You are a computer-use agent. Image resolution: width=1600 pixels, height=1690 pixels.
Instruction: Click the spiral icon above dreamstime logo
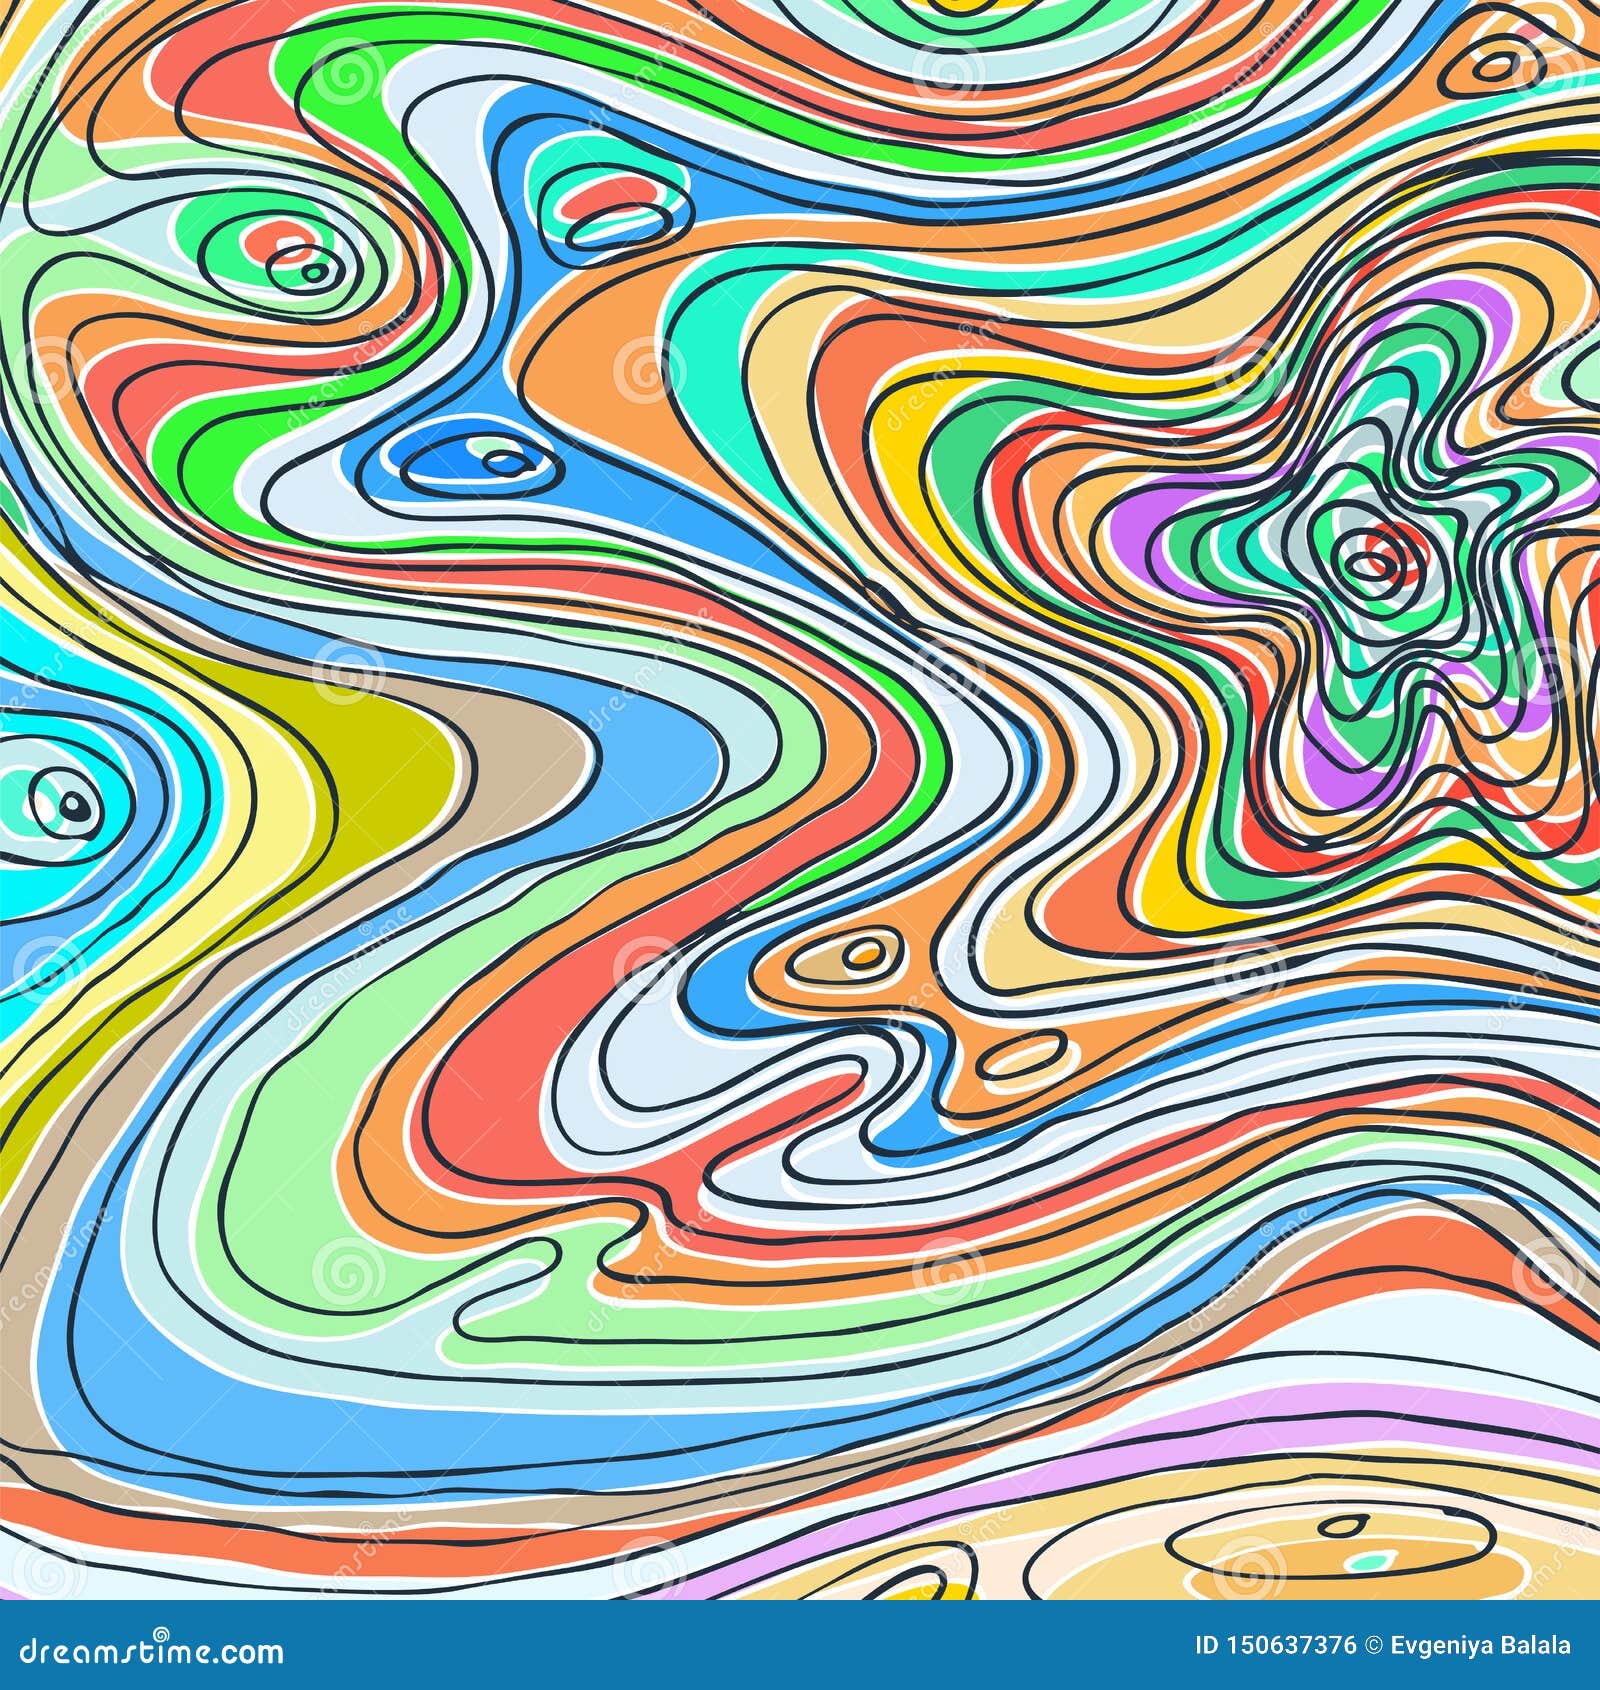(160, 1632)
